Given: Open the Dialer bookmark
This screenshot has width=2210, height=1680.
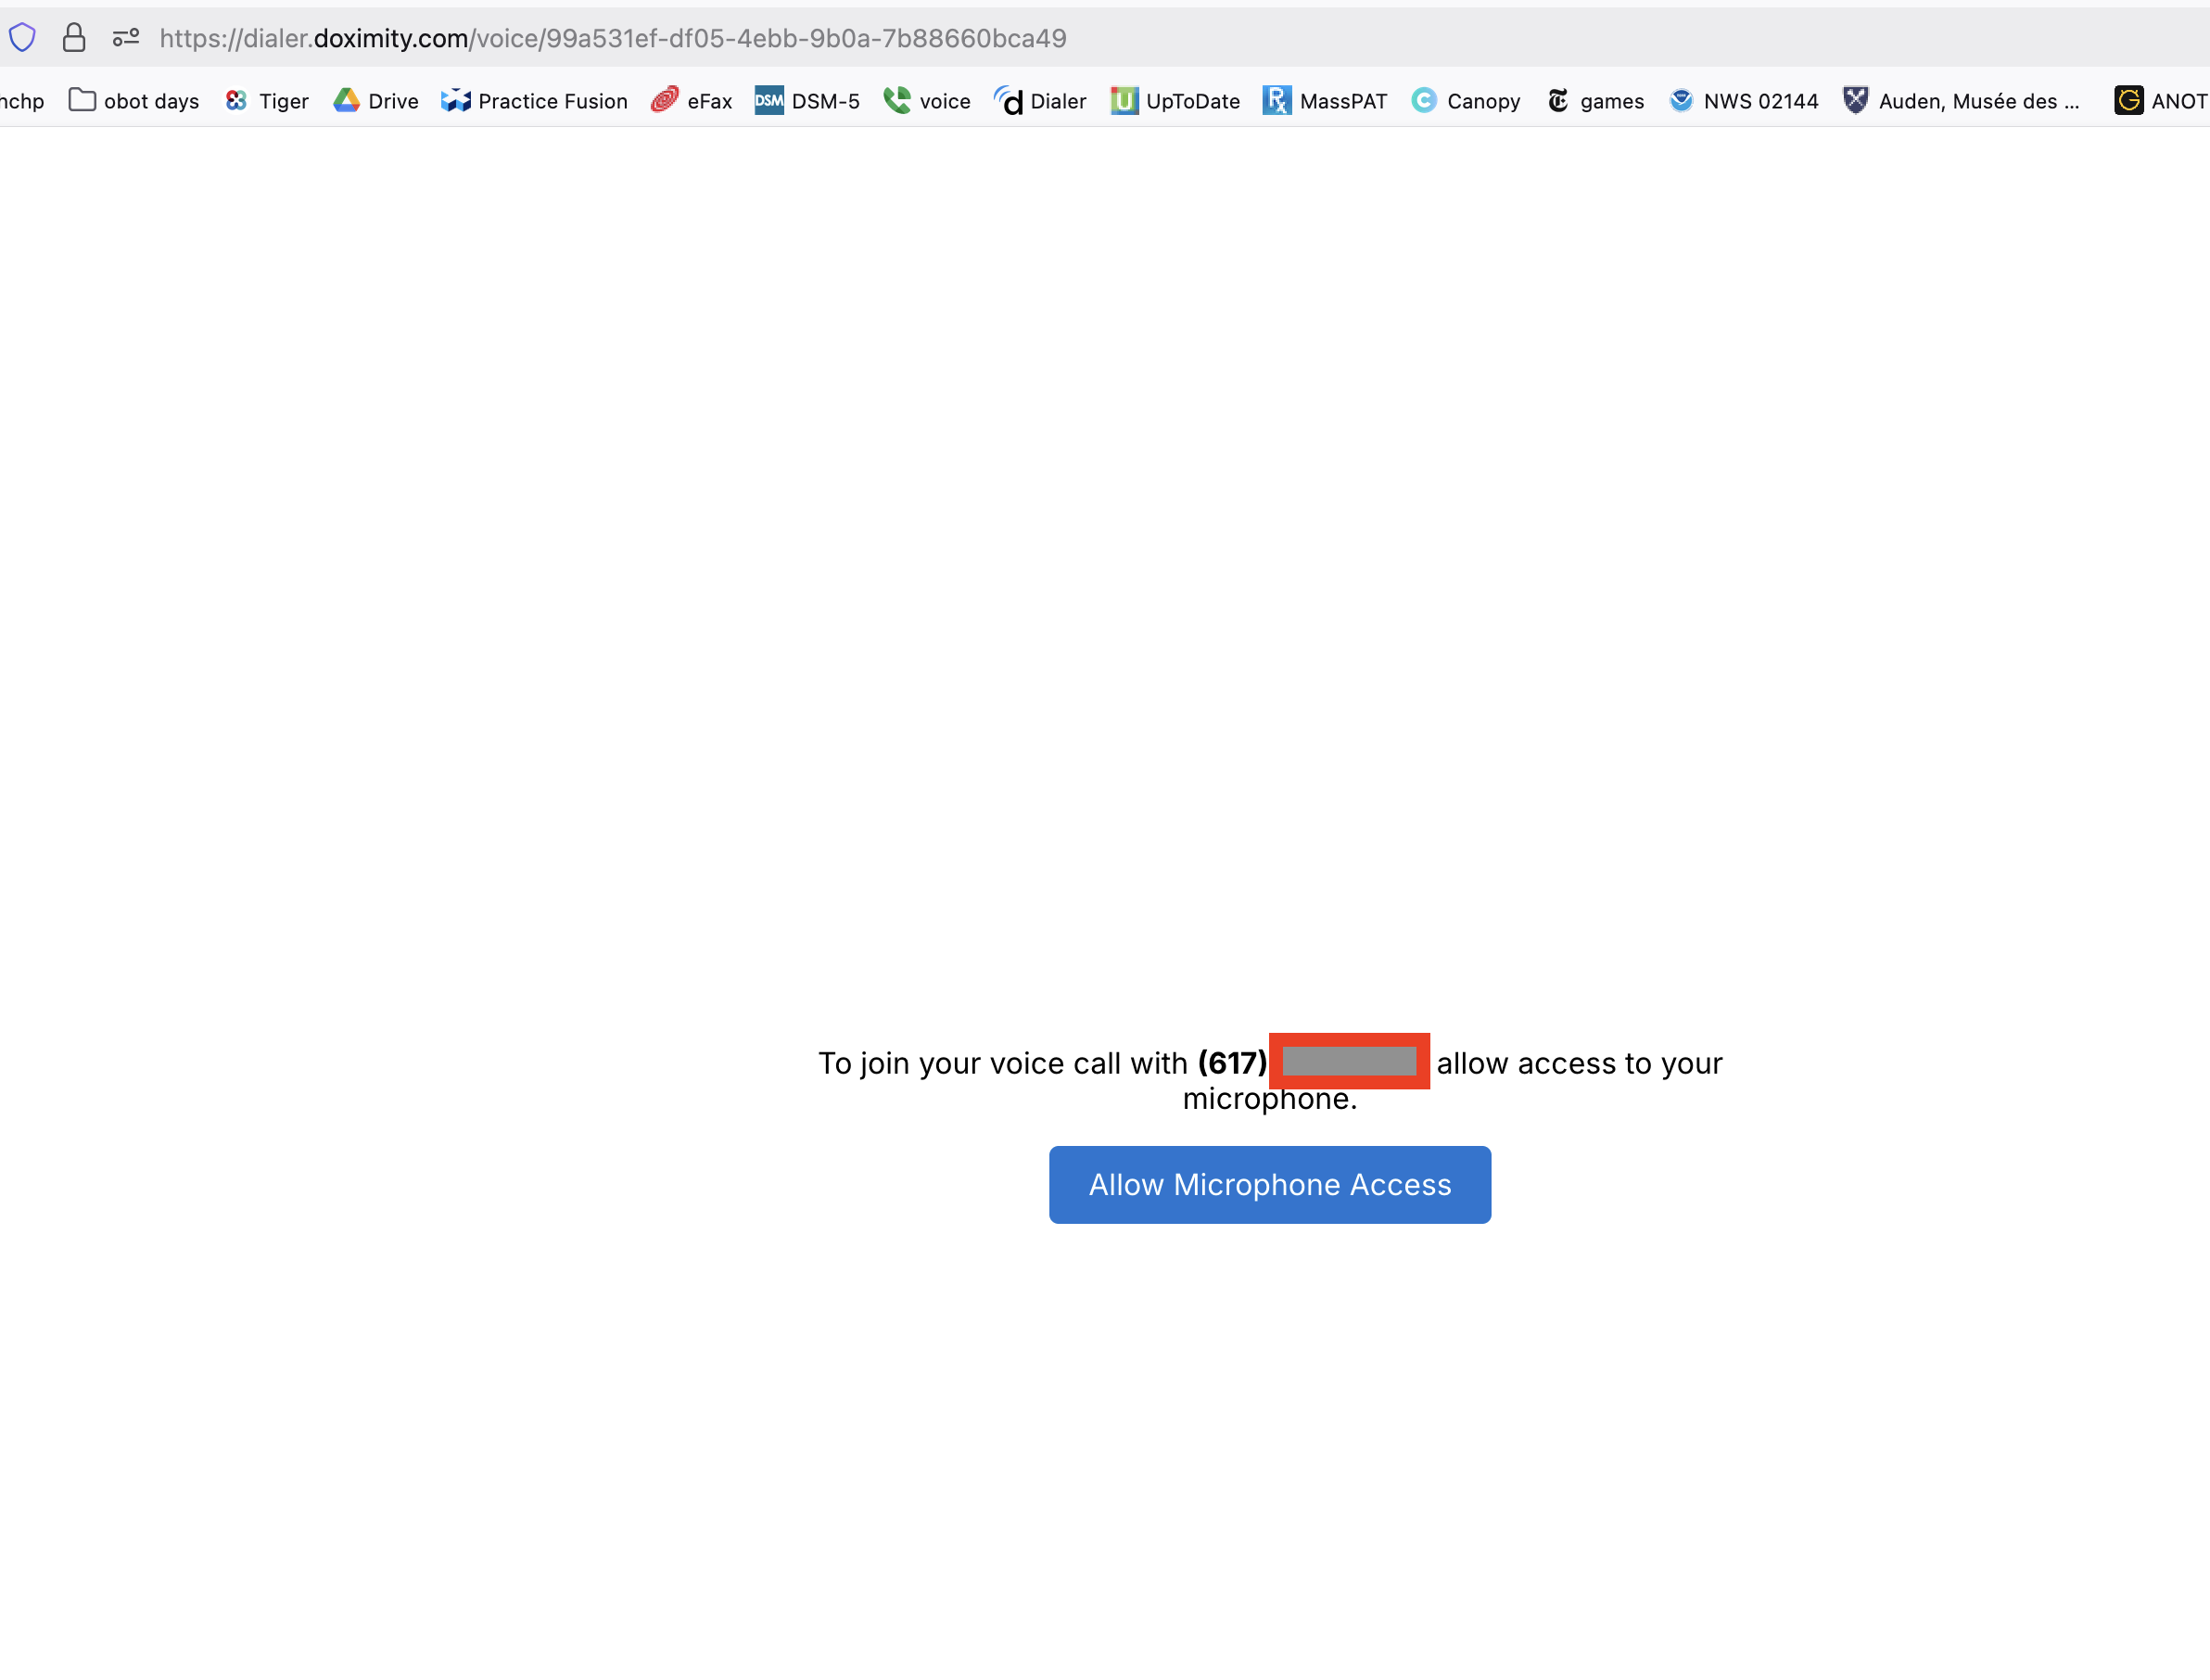Looking at the screenshot, I should [x=1040, y=100].
